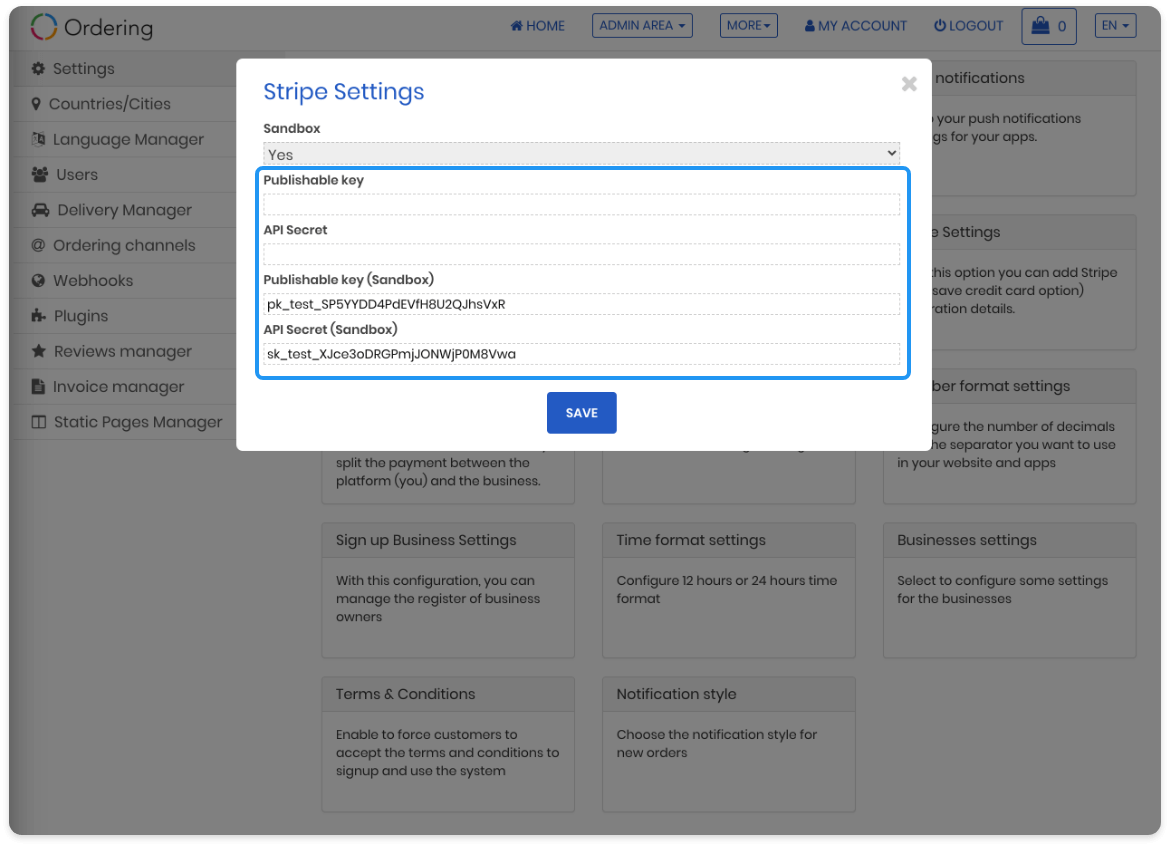Open the Terms & Conditions card
Viewport: 1170px width, 847px height.
448,744
